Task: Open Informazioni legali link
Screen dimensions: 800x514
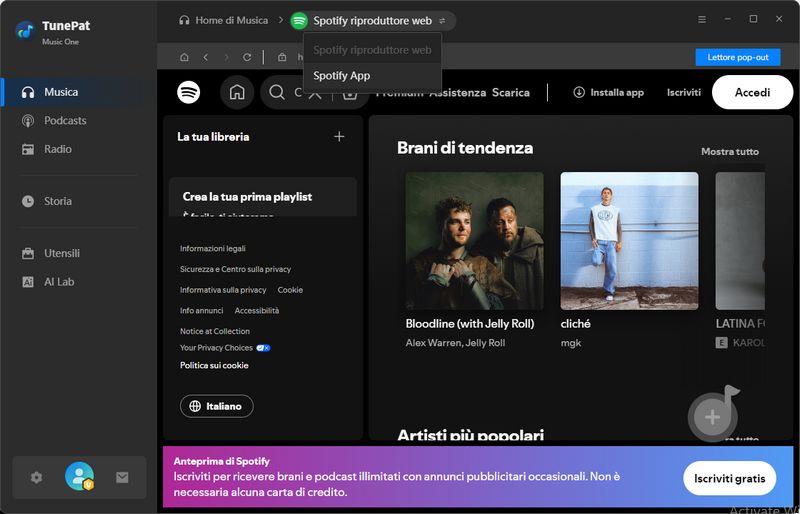Action: (213, 249)
